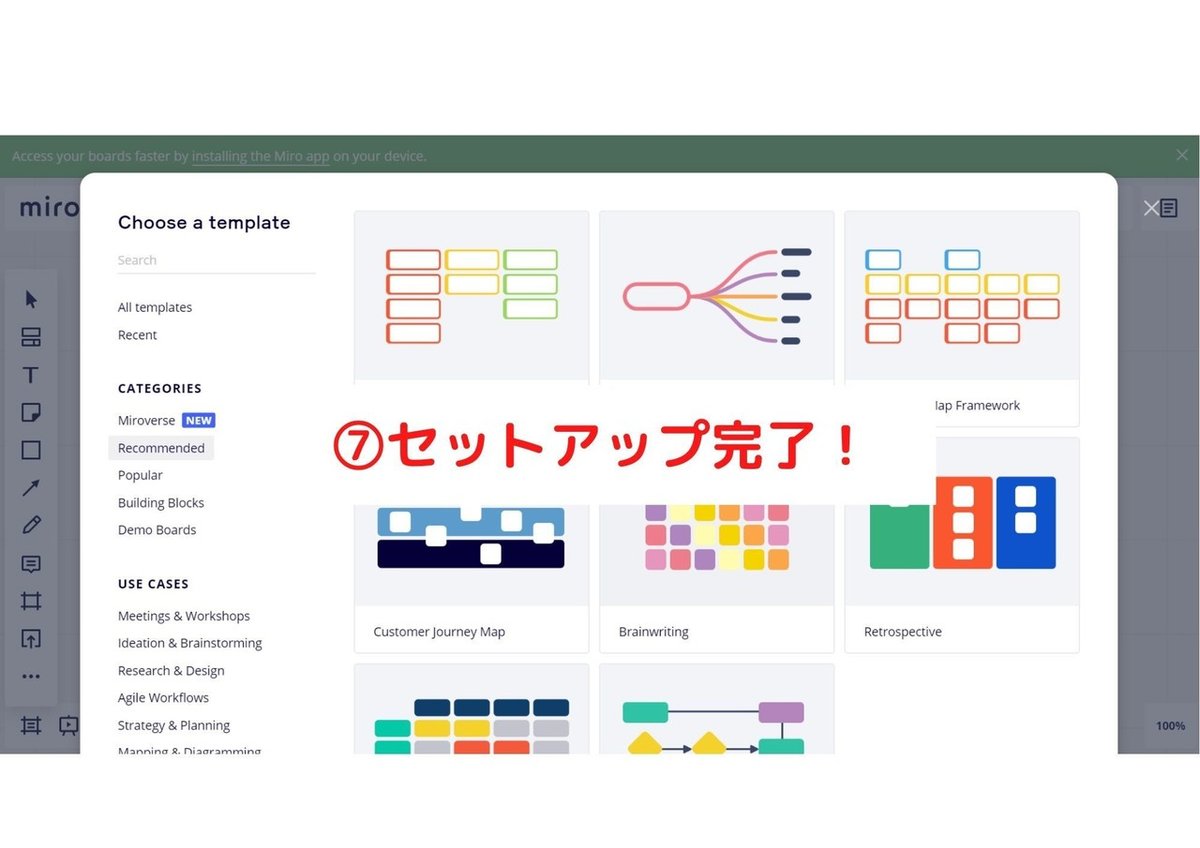Click the Customer Journey Map label
The height and width of the screenshot is (848, 1200).
(x=439, y=632)
